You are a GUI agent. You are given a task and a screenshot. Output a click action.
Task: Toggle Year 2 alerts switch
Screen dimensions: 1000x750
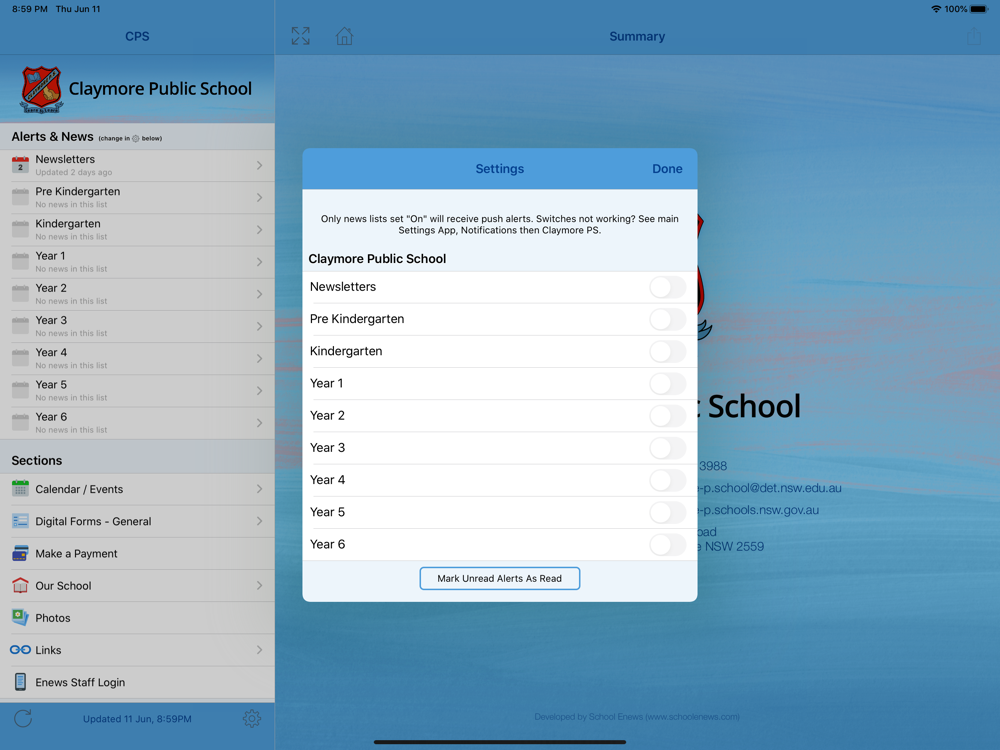[668, 416]
